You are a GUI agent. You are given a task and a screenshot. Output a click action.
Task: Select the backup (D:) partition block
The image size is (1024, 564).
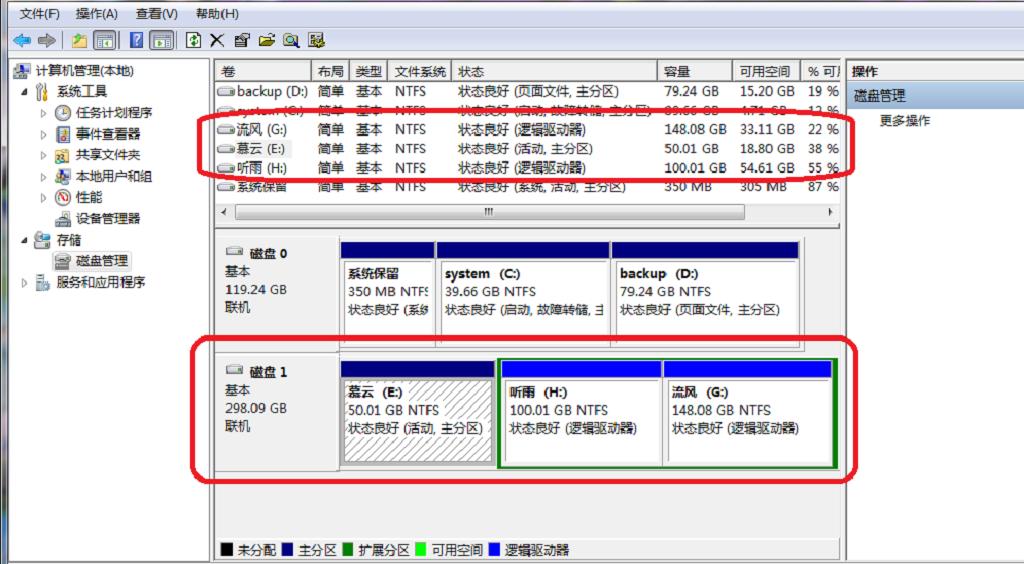(x=705, y=294)
